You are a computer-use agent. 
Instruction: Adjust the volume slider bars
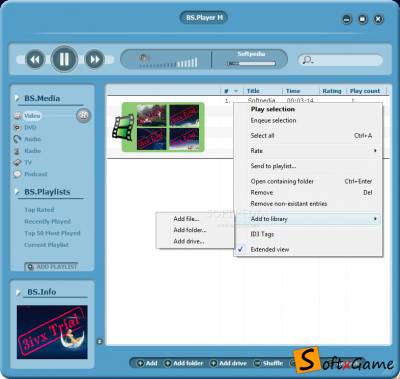169,63
